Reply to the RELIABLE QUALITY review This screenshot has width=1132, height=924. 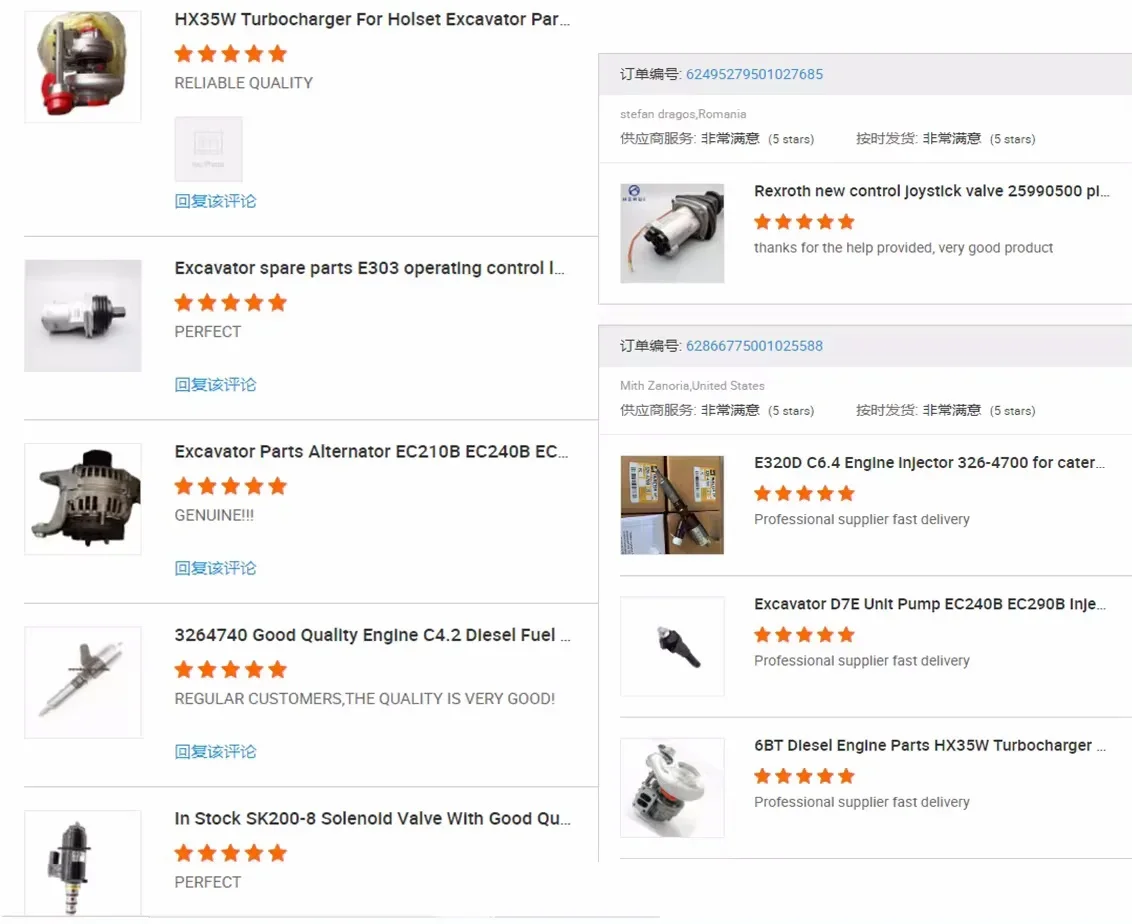pyautogui.click(x=215, y=201)
